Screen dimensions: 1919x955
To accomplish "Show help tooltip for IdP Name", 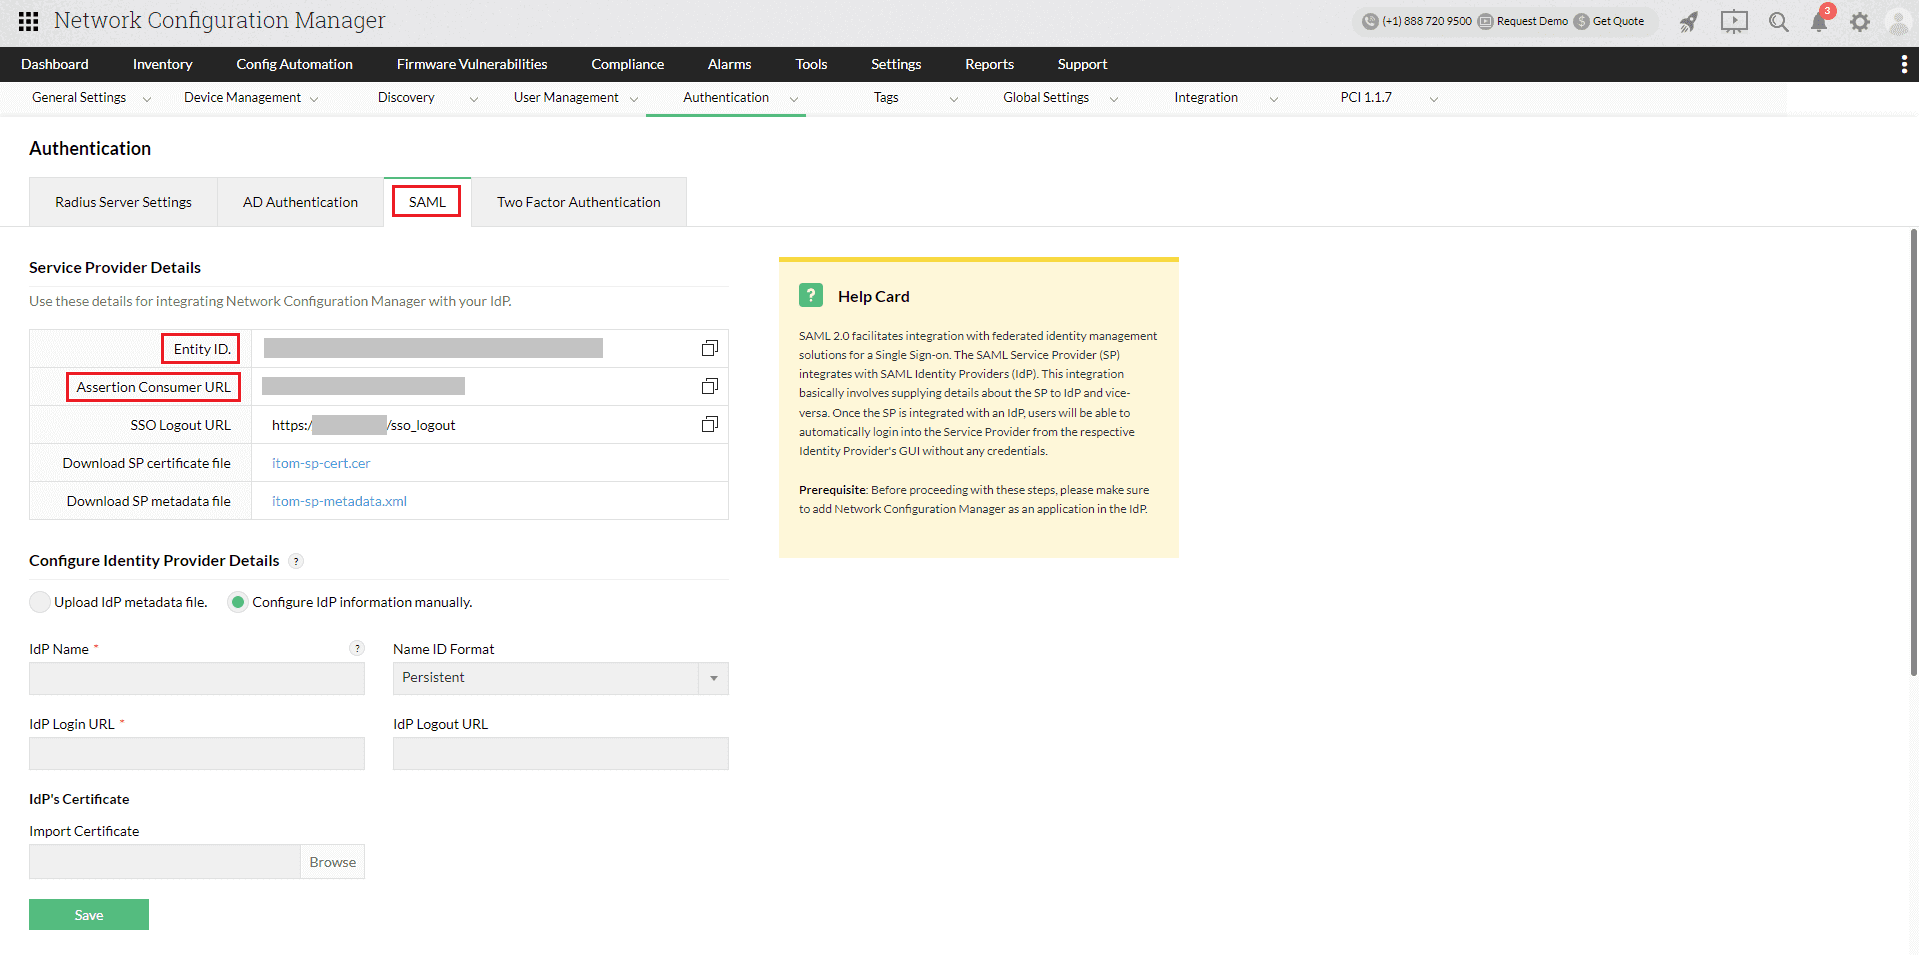I will 357,648.
